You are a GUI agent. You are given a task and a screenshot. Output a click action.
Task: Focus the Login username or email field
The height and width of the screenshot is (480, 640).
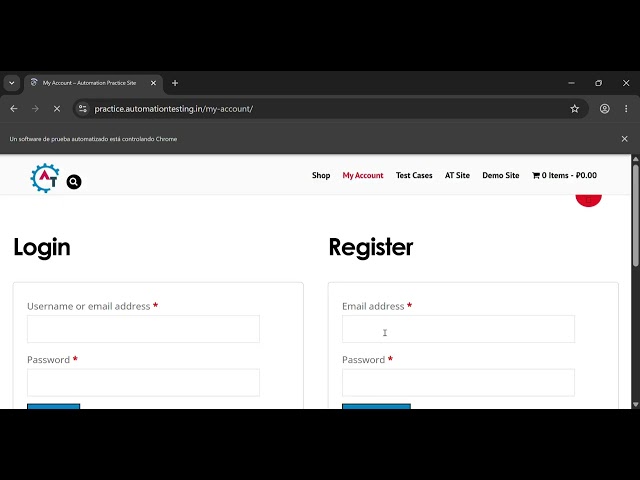(x=143, y=329)
